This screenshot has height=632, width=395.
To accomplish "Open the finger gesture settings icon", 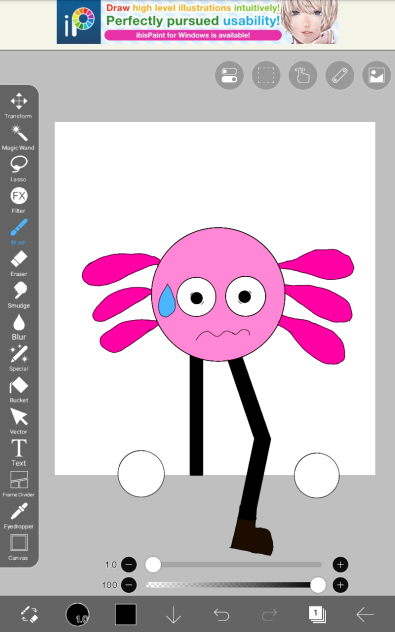I will click(x=303, y=75).
